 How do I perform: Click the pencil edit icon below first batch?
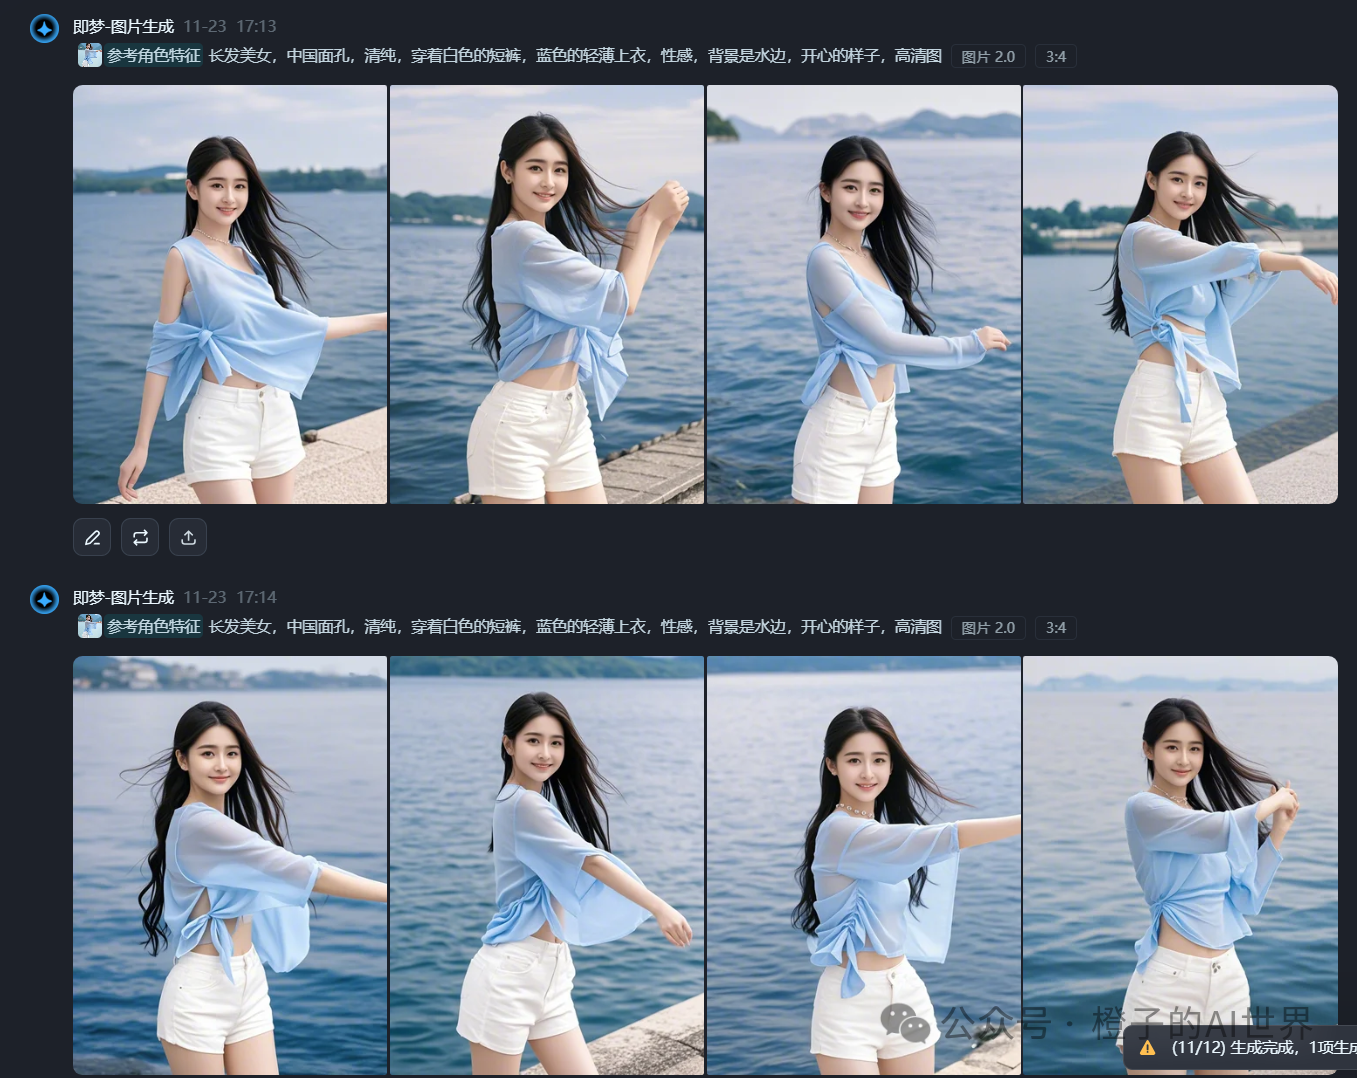tap(92, 538)
